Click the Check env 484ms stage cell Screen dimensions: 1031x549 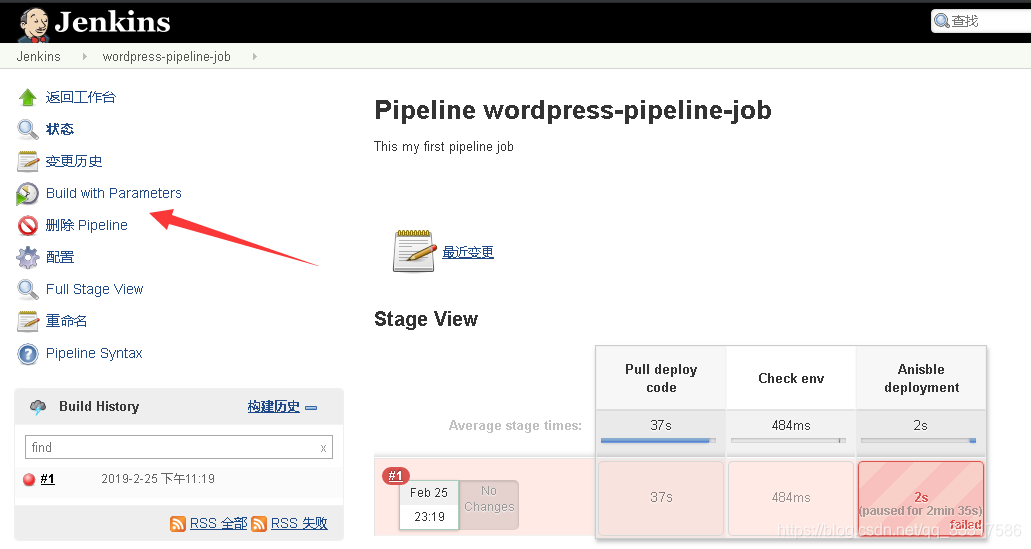pyautogui.click(x=791, y=498)
